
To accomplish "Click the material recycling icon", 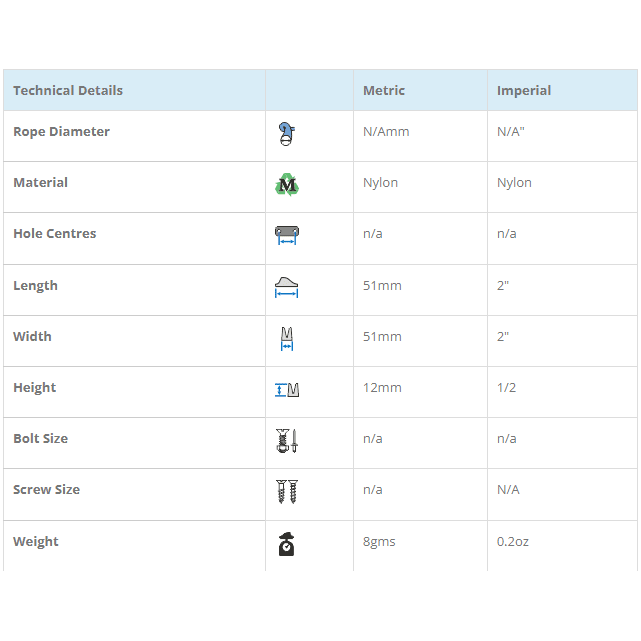I will 287,184.
